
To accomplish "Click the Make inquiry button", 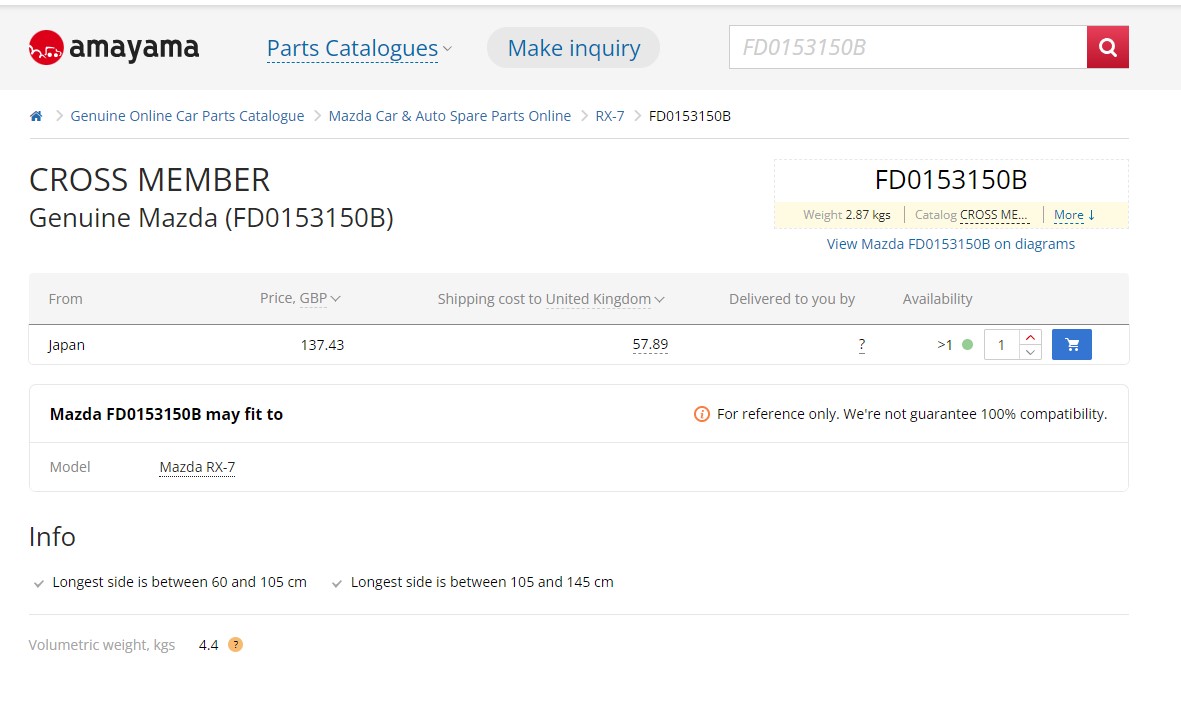I will click(573, 47).
